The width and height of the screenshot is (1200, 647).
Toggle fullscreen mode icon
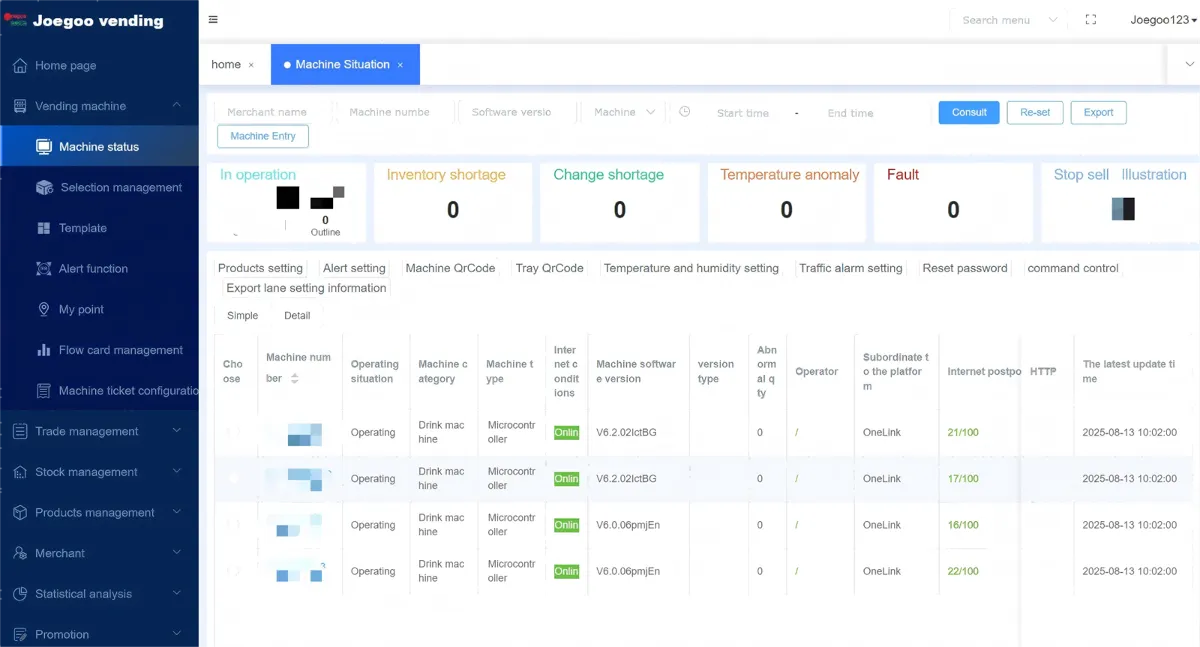pyautogui.click(x=1090, y=20)
